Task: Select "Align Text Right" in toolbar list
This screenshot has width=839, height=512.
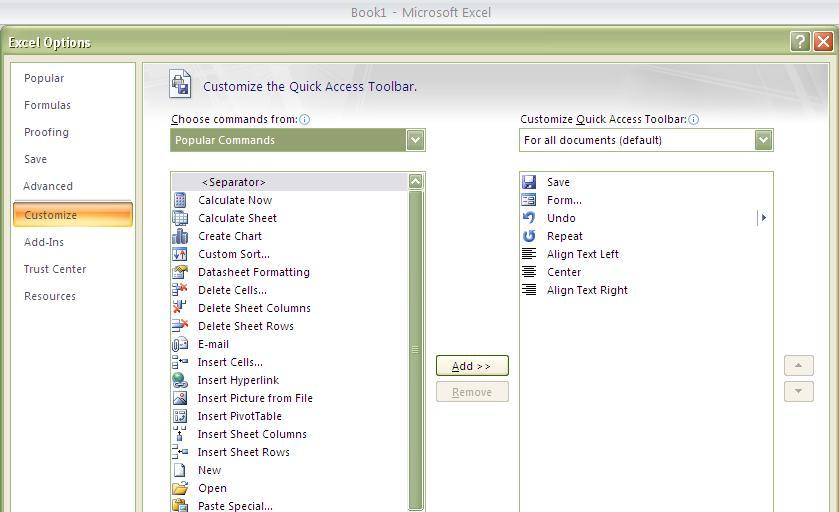Action: tap(587, 290)
